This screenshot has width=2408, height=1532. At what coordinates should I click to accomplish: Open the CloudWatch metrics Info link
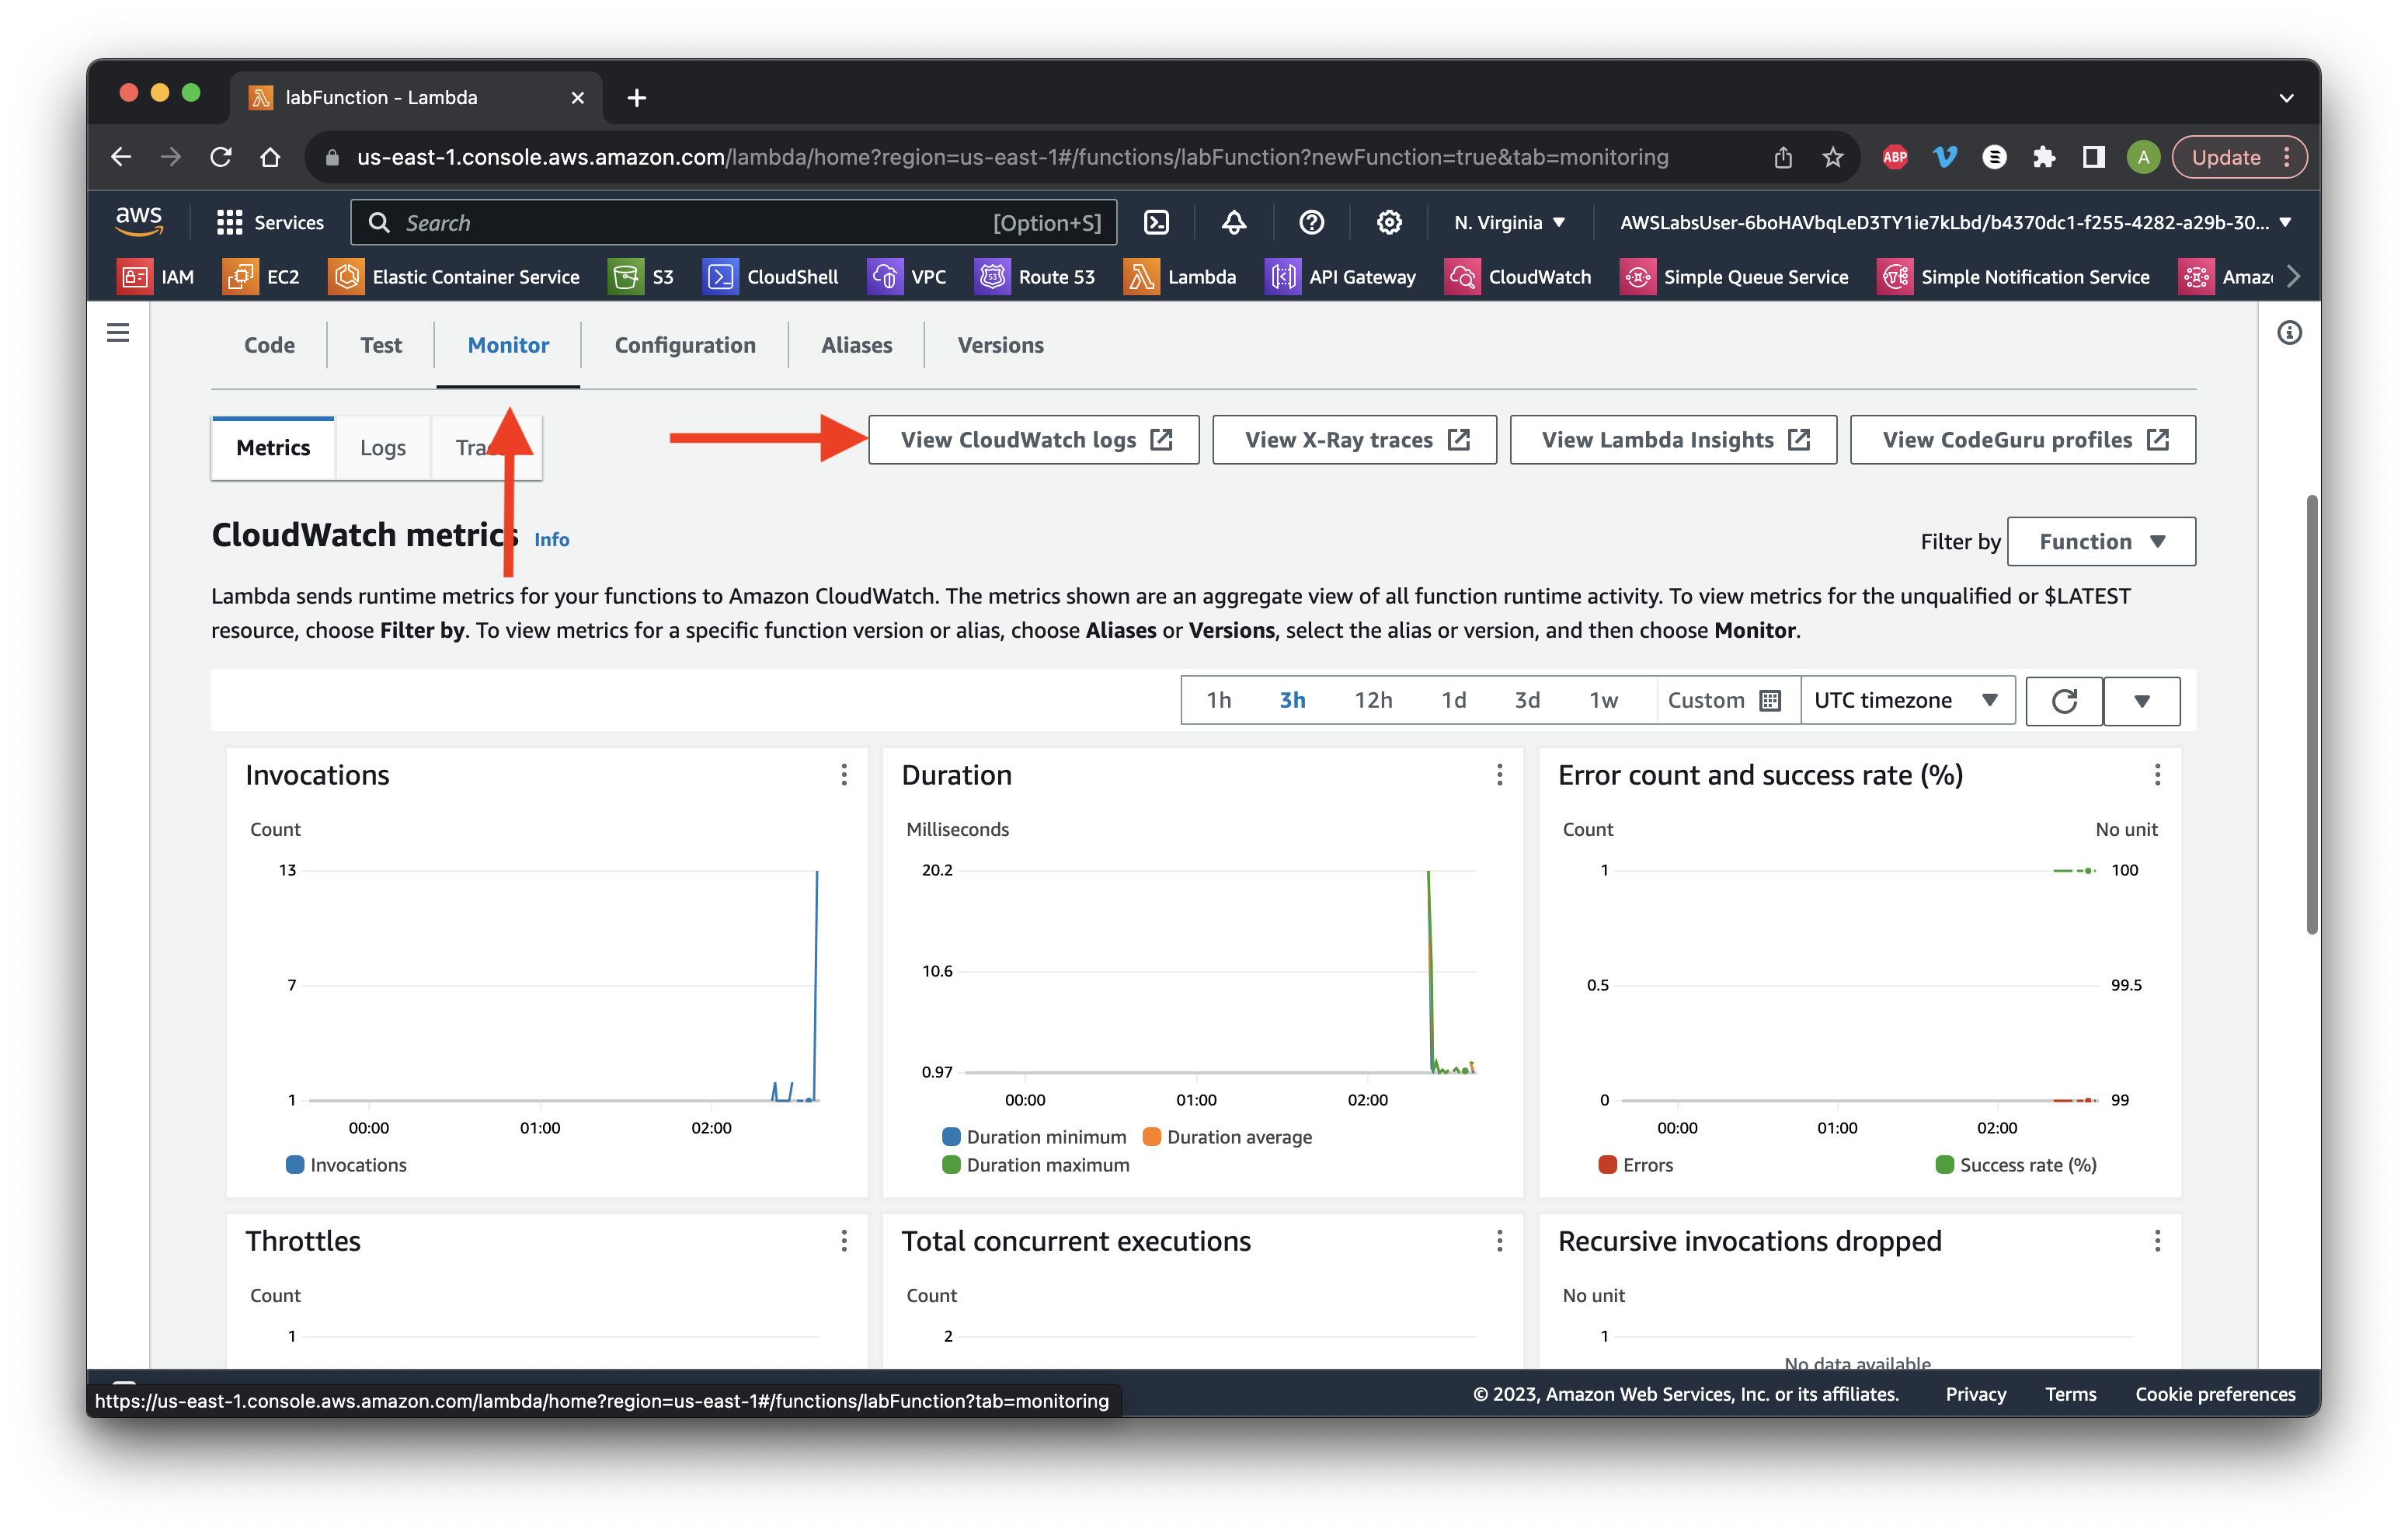(x=551, y=539)
